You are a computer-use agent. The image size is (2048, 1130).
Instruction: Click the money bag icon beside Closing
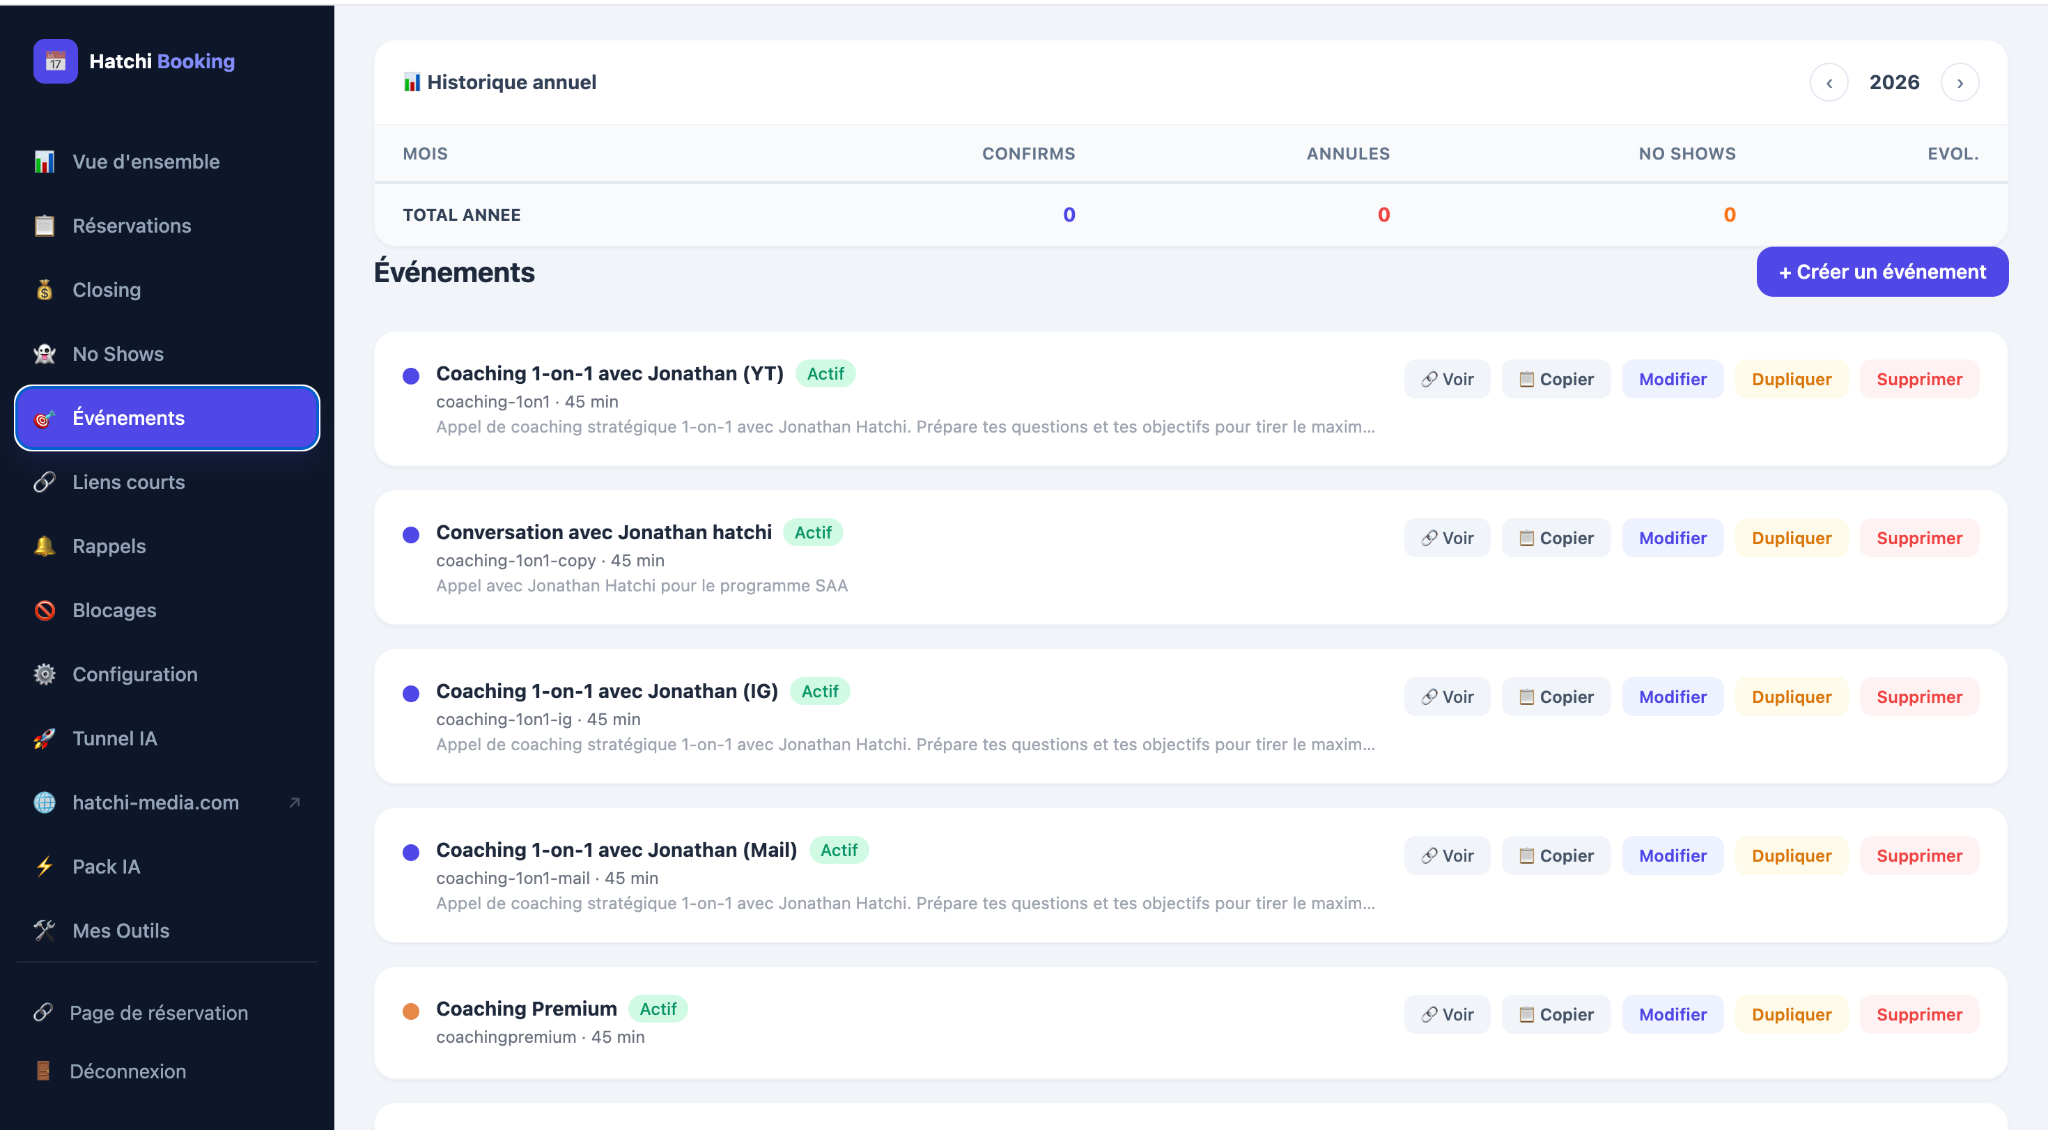pyautogui.click(x=44, y=290)
